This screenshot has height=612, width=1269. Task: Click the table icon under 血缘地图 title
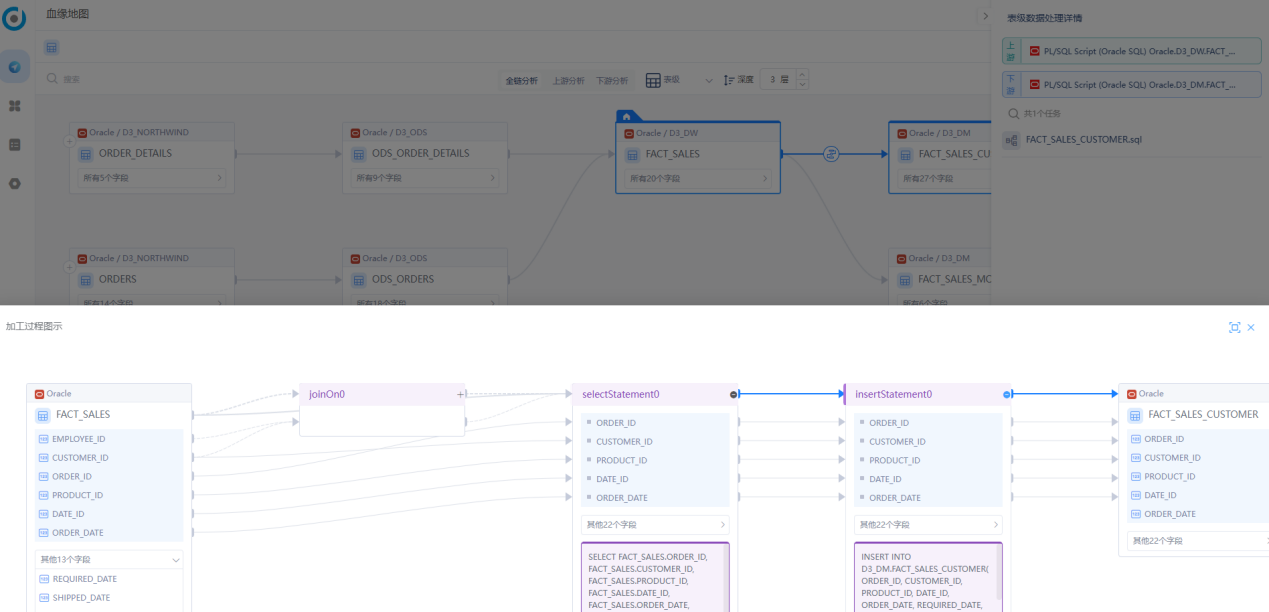52,47
